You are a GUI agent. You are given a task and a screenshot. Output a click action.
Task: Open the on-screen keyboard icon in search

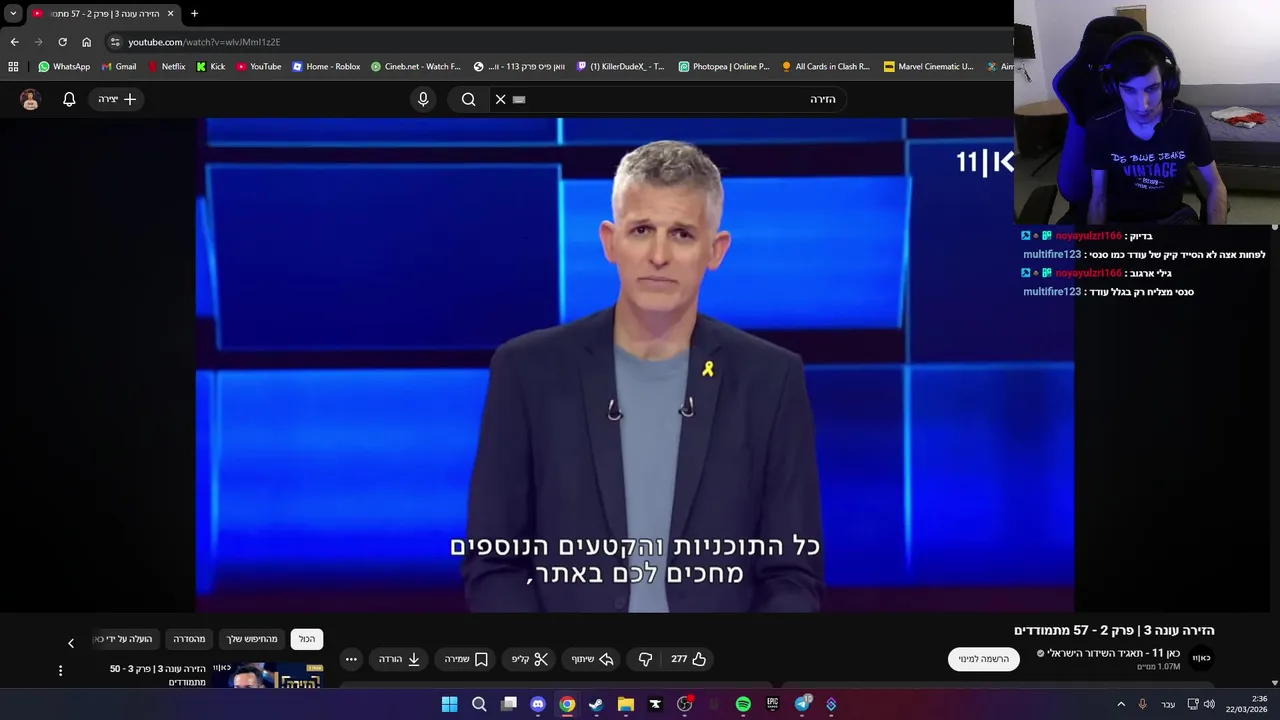click(519, 99)
